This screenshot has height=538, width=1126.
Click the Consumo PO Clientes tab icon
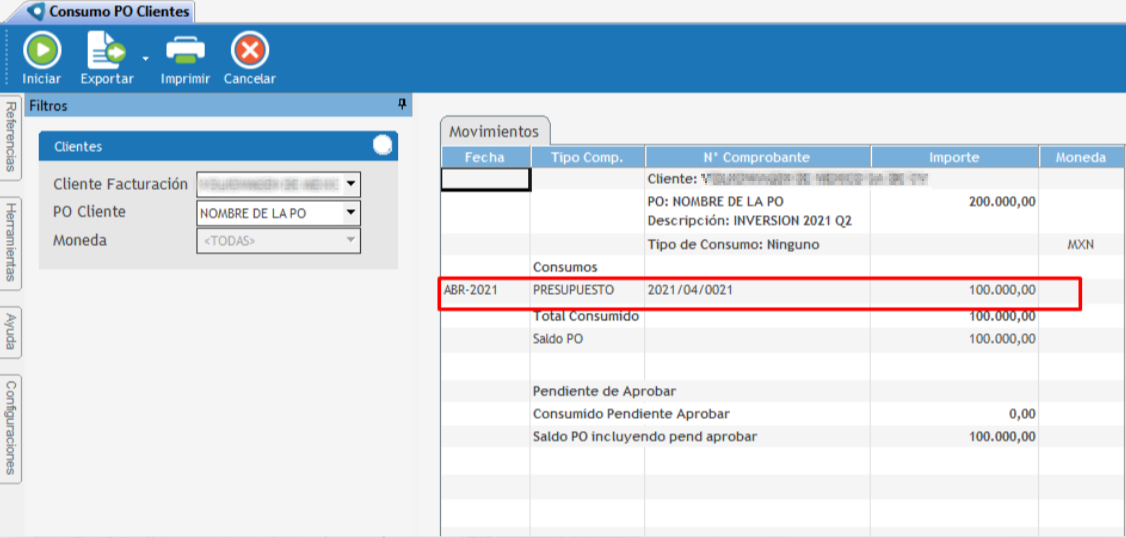(x=37, y=12)
